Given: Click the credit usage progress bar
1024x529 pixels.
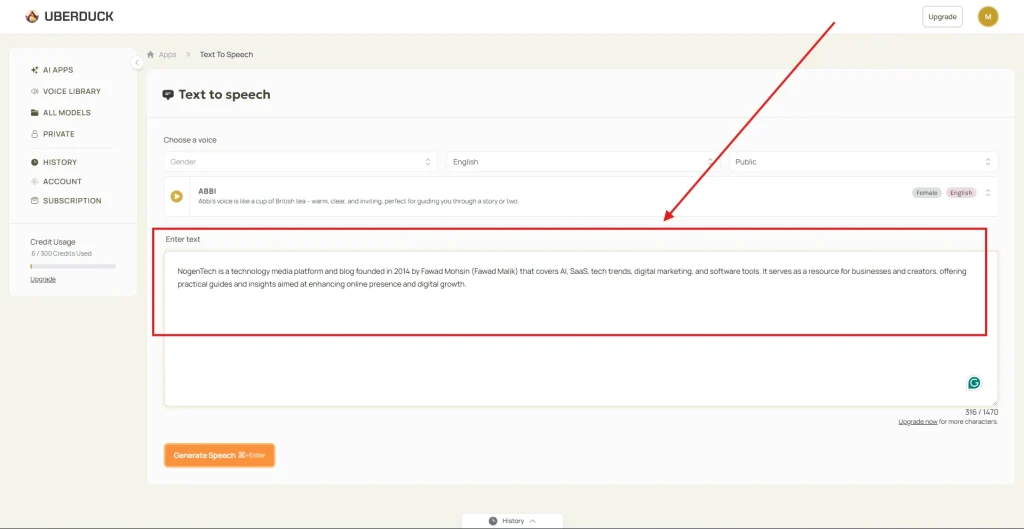Looking at the screenshot, I should (x=73, y=266).
